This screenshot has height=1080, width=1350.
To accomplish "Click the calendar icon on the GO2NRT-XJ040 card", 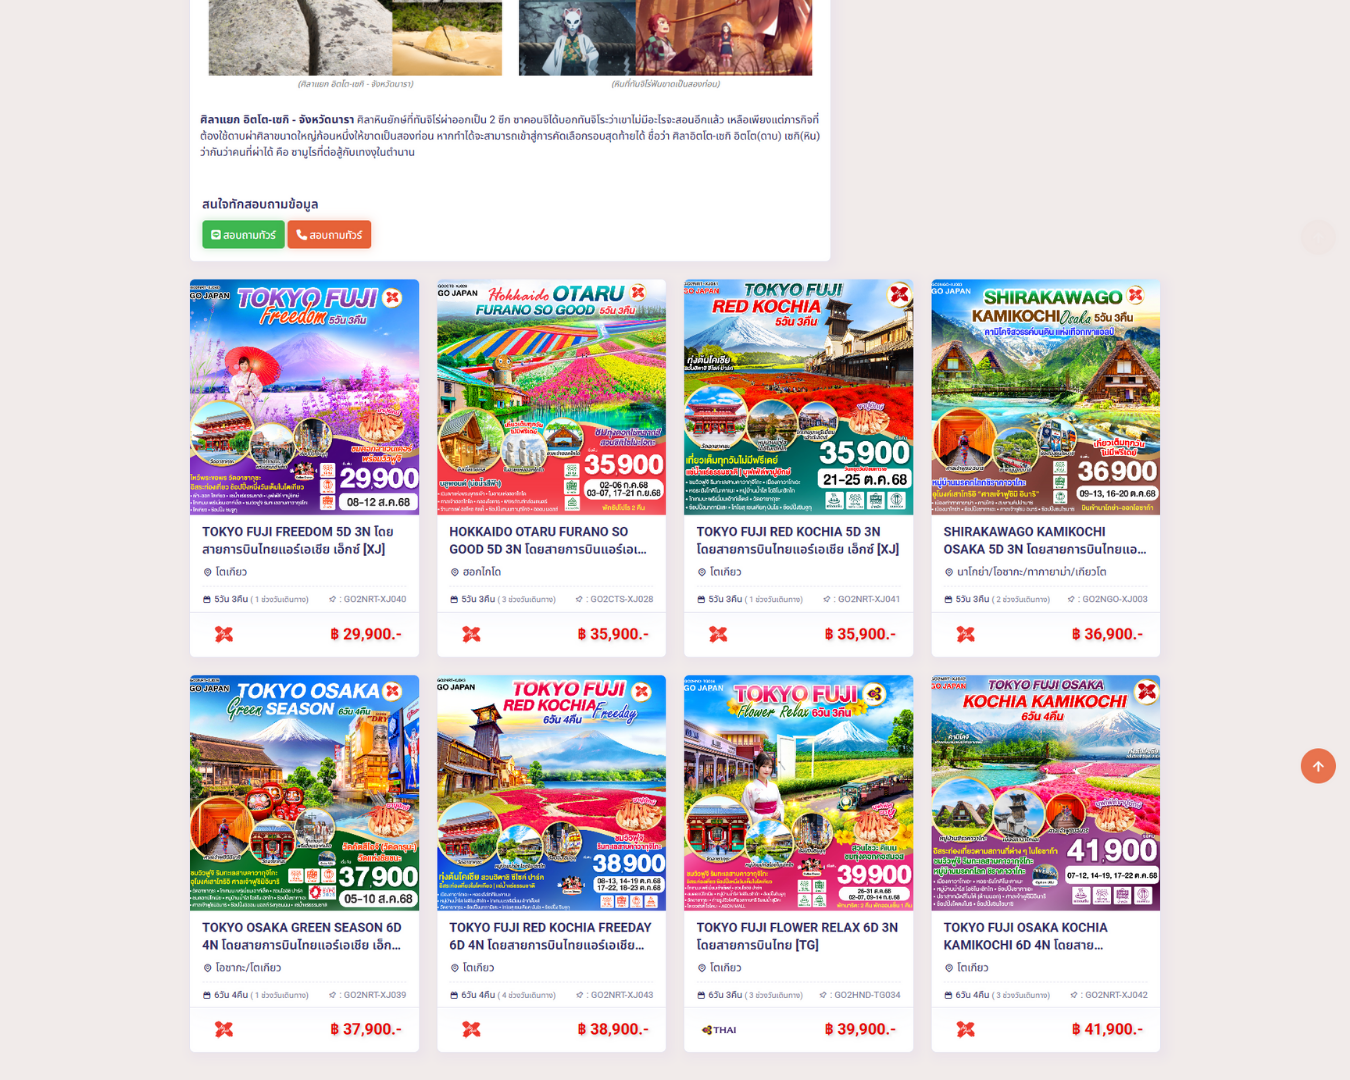I will click(x=207, y=599).
